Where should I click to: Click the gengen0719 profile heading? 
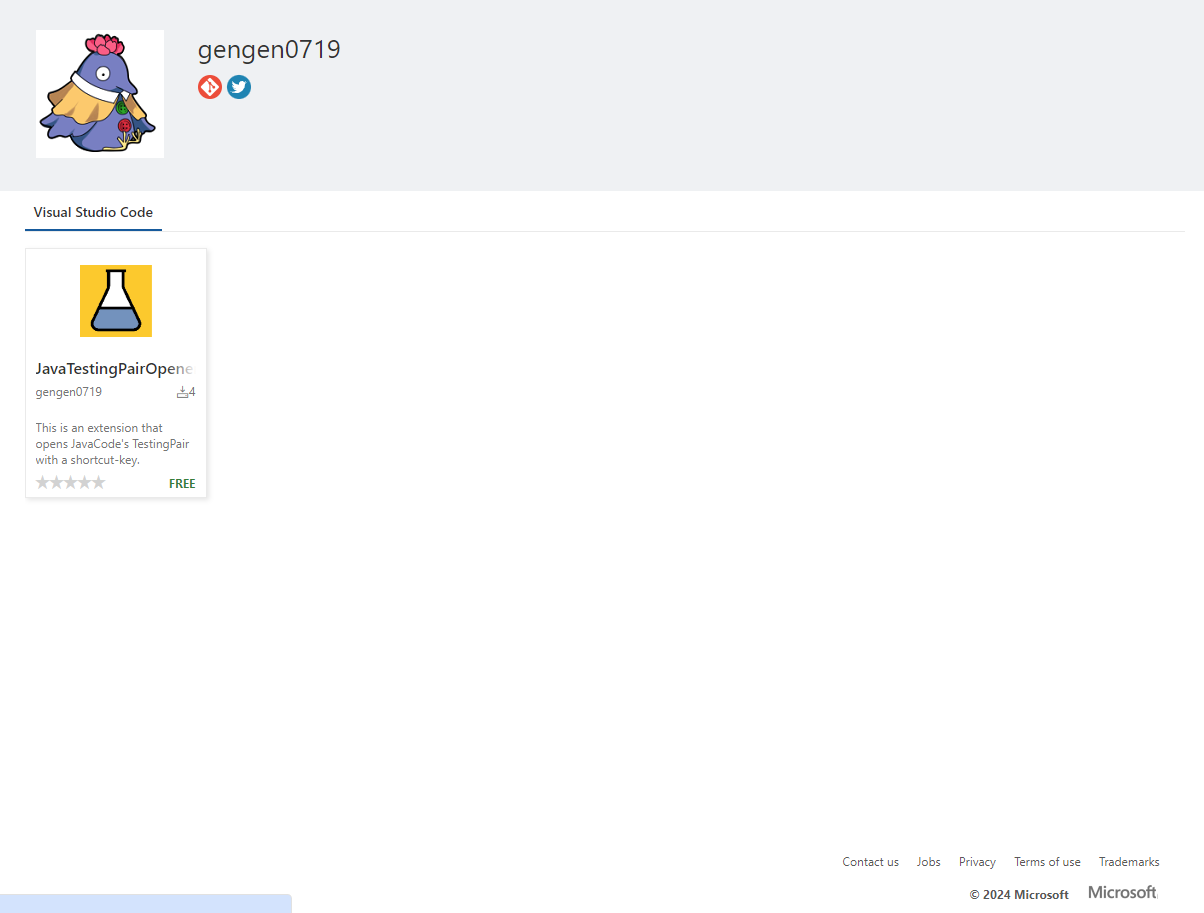click(x=269, y=49)
